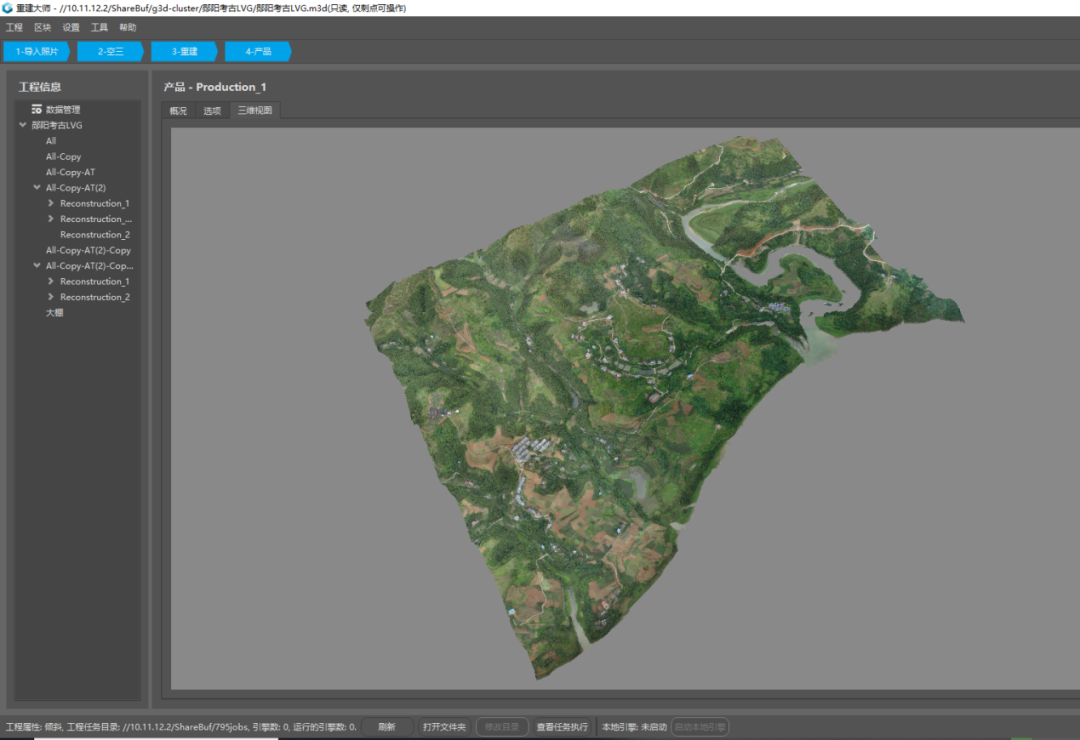Click the 打开文件夹 button
This screenshot has width=1080, height=740.
[444, 727]
